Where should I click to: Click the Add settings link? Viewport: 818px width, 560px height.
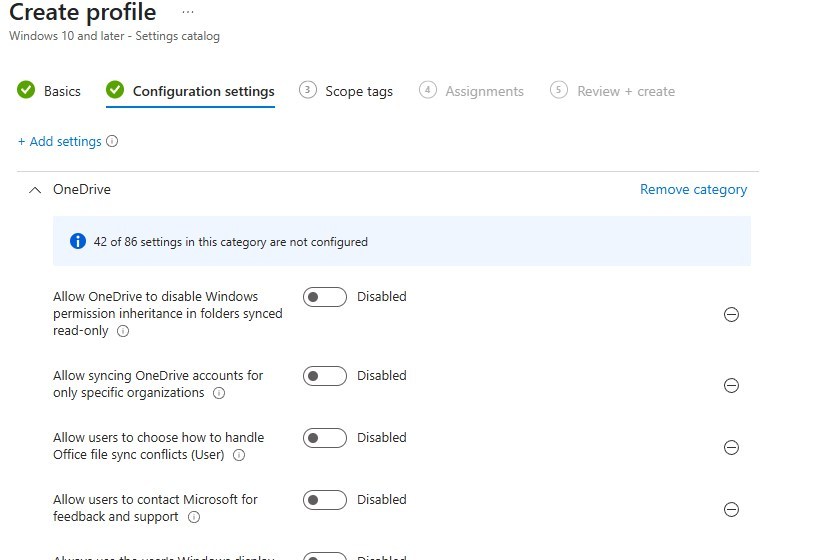59,141
